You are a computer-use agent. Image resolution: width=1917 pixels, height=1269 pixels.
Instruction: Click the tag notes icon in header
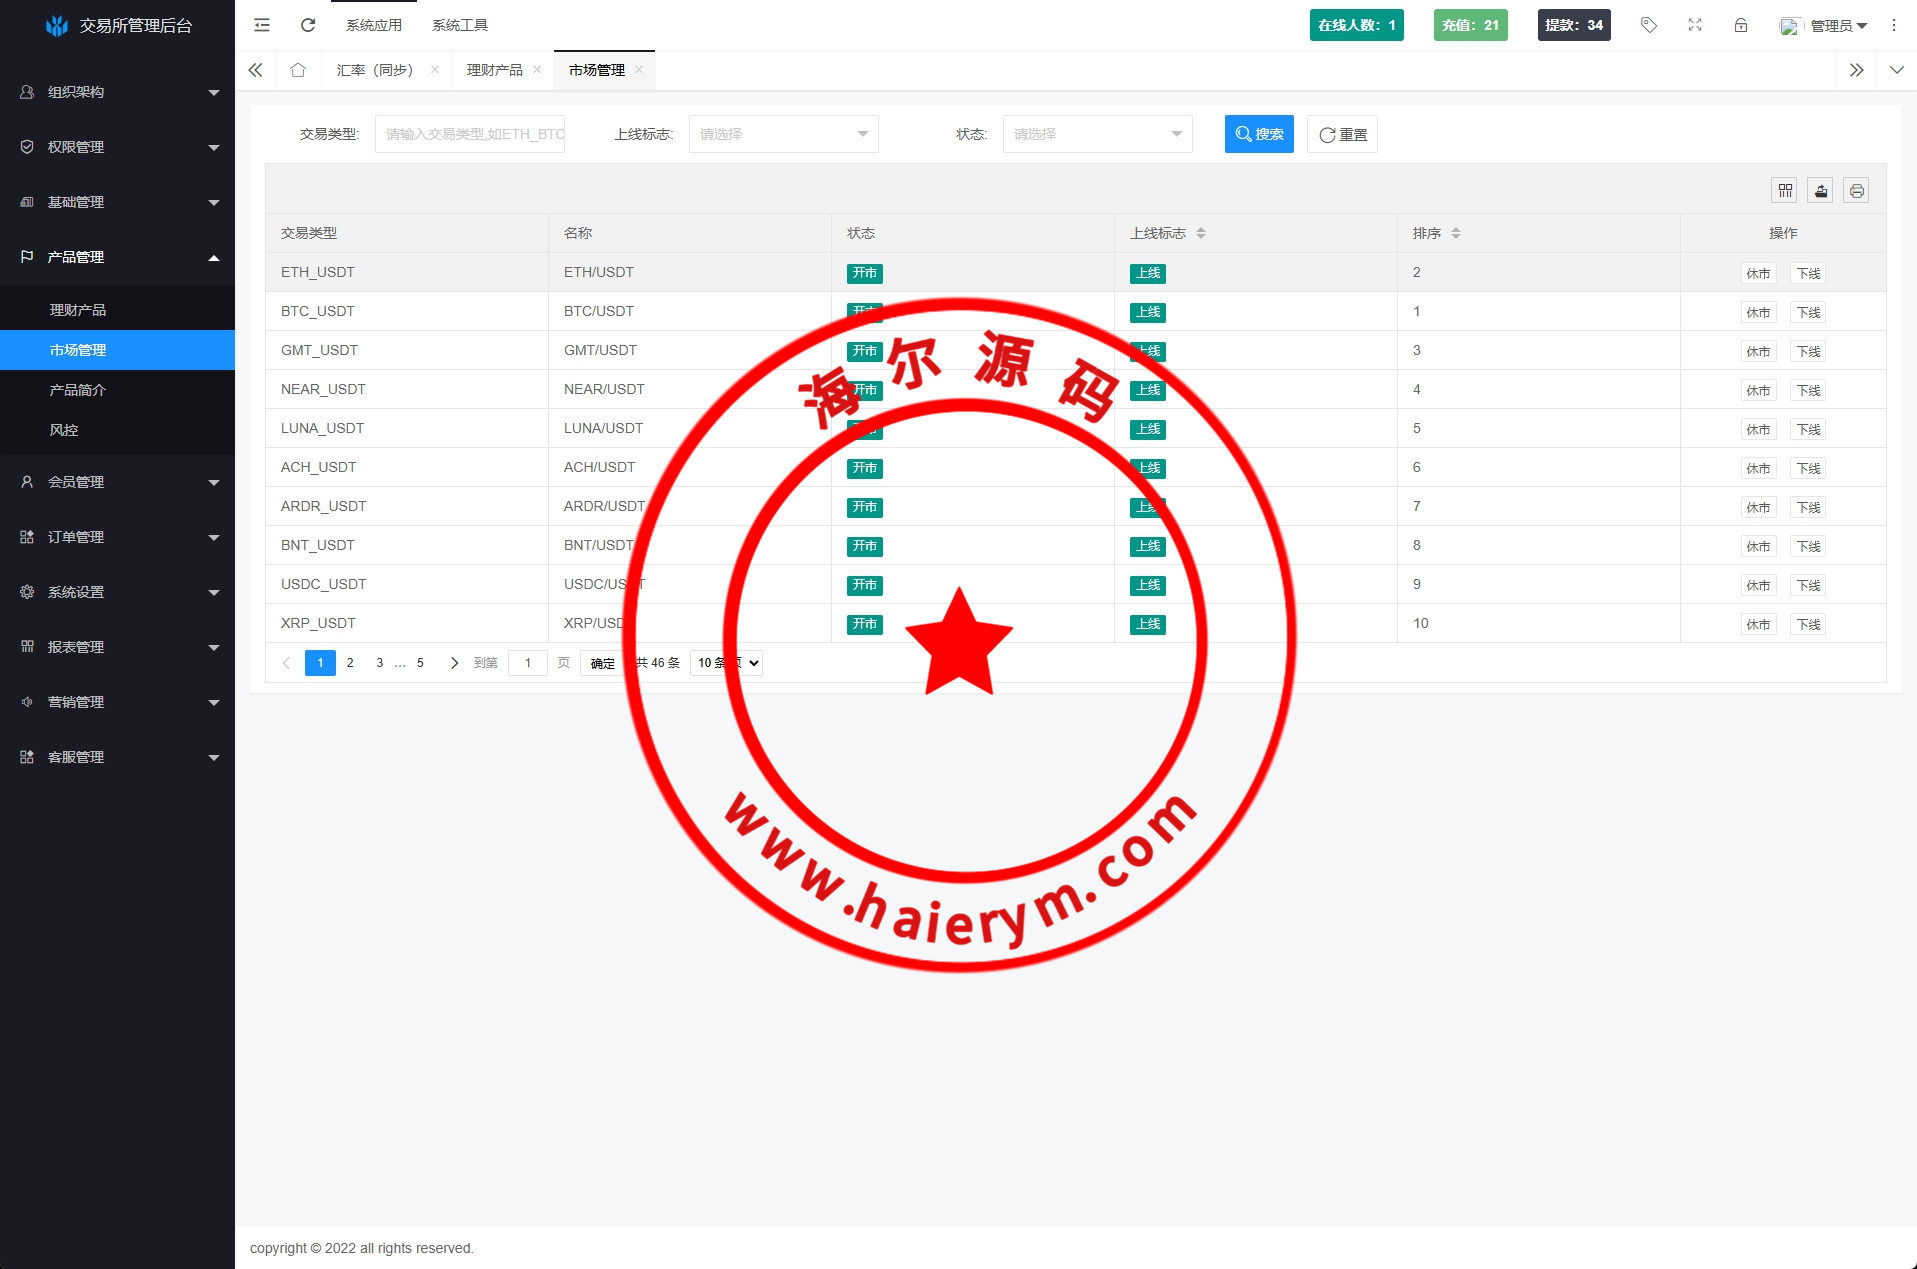1649,25
